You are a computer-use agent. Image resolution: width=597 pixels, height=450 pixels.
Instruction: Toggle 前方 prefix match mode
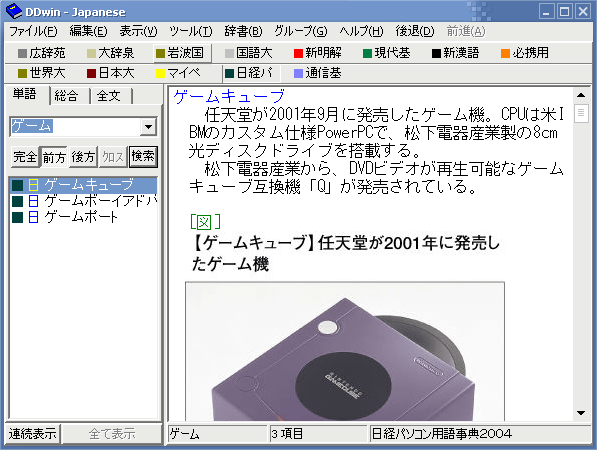54,156
